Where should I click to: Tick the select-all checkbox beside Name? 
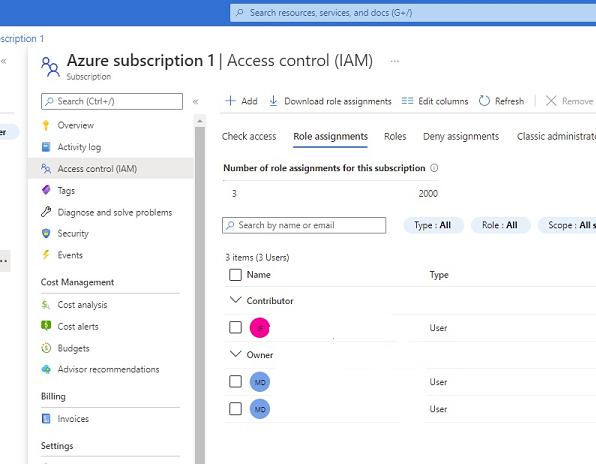(235, 275)
